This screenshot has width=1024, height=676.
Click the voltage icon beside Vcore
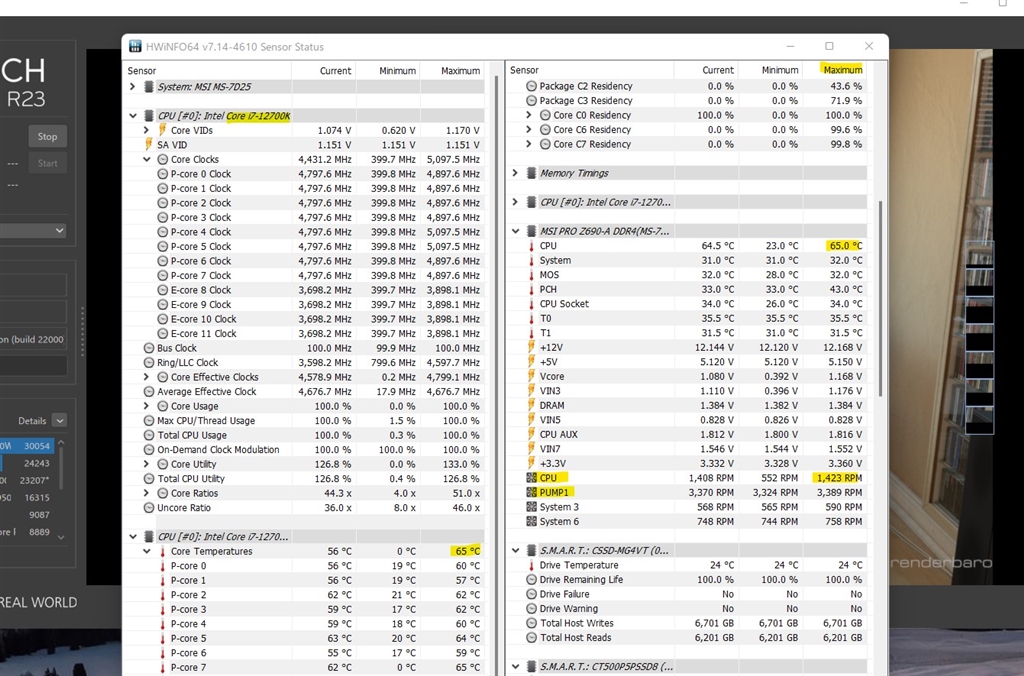[531, 376]
